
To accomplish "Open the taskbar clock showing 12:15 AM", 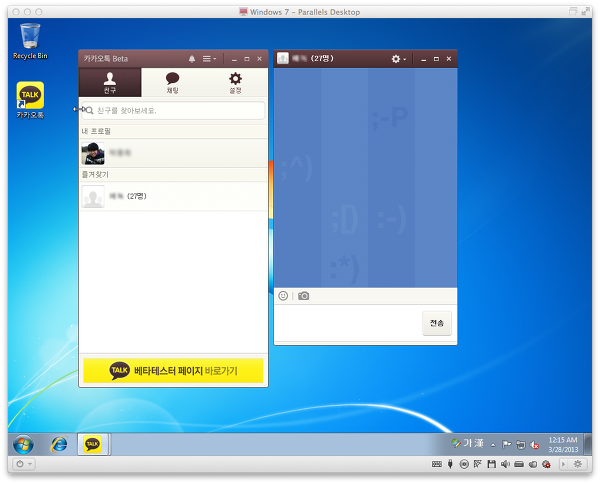I will (x=563, y=445).
